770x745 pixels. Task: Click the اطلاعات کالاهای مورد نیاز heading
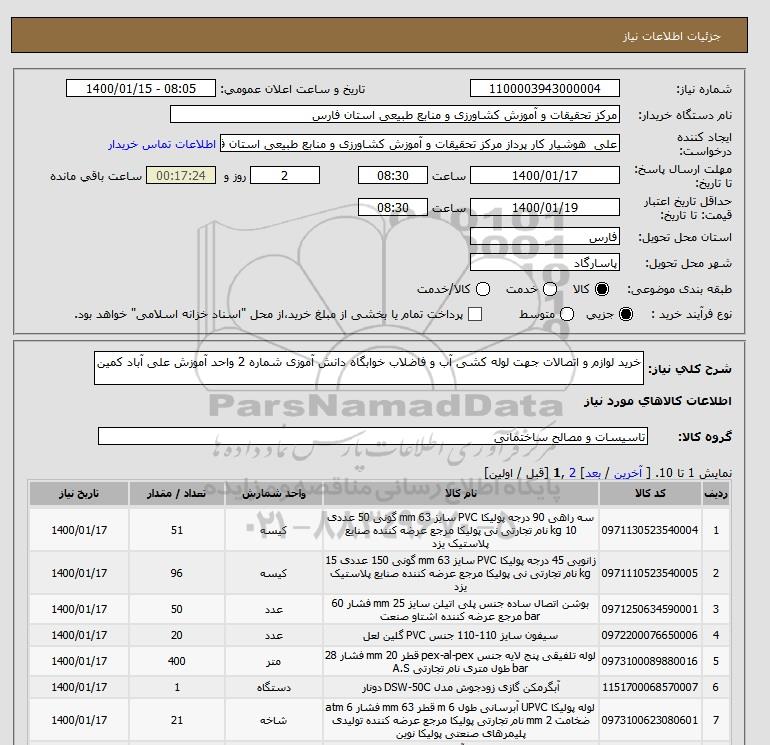coord(658,401)
